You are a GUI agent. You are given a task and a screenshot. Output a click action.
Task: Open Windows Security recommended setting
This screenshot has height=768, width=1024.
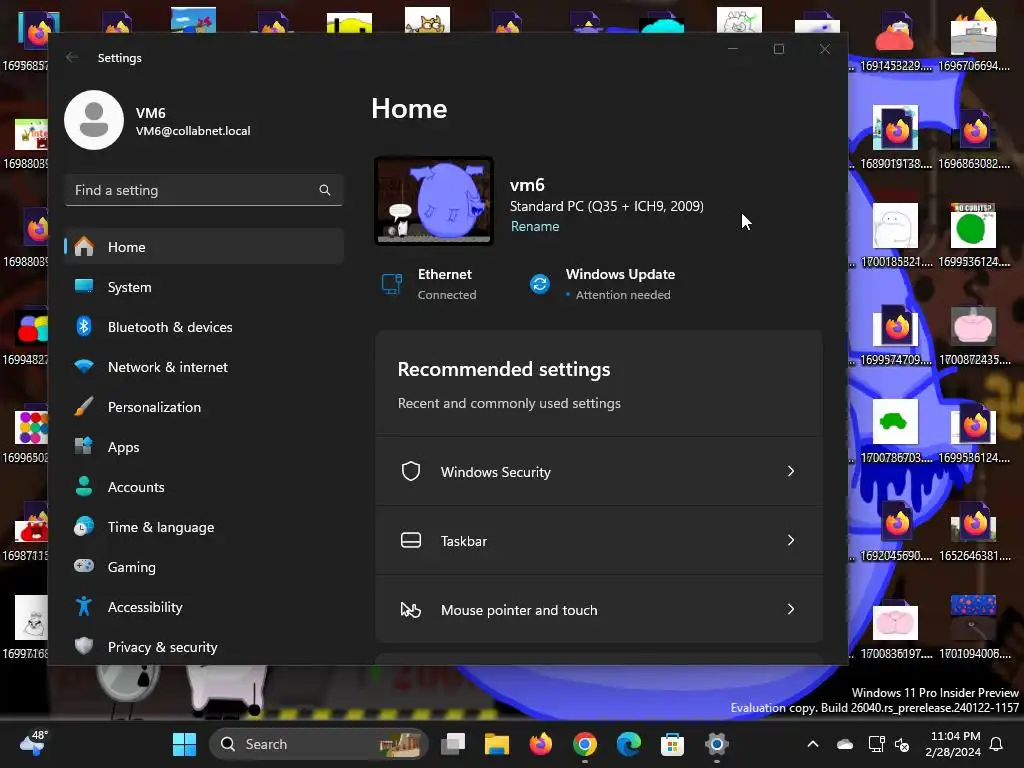(599, 472)
